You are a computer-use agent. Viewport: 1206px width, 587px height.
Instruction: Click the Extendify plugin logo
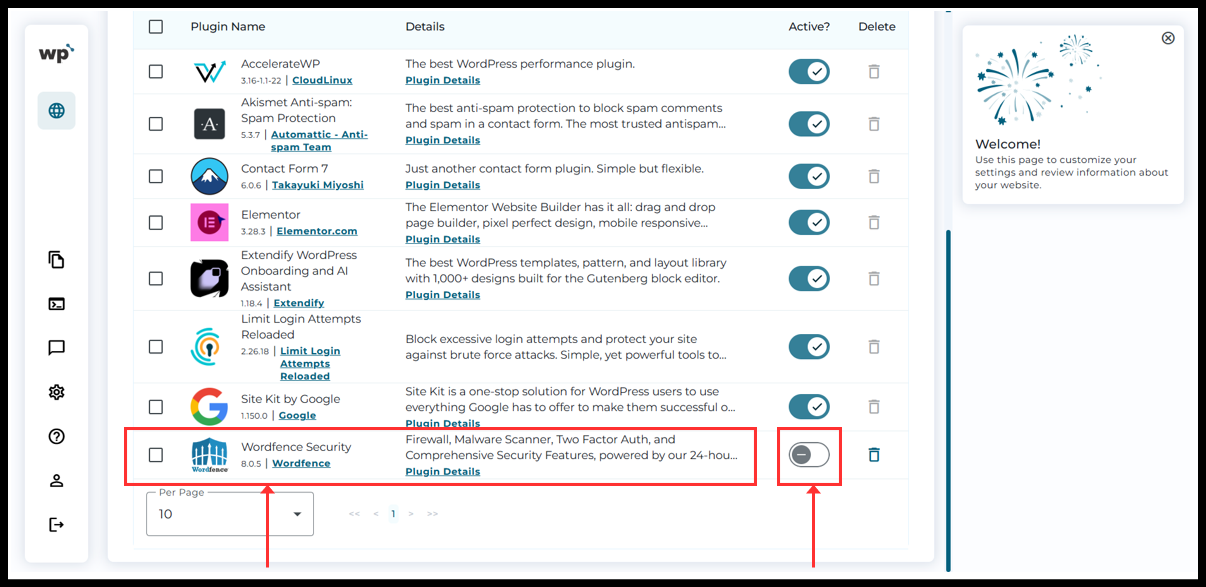(x=209, y=278)
